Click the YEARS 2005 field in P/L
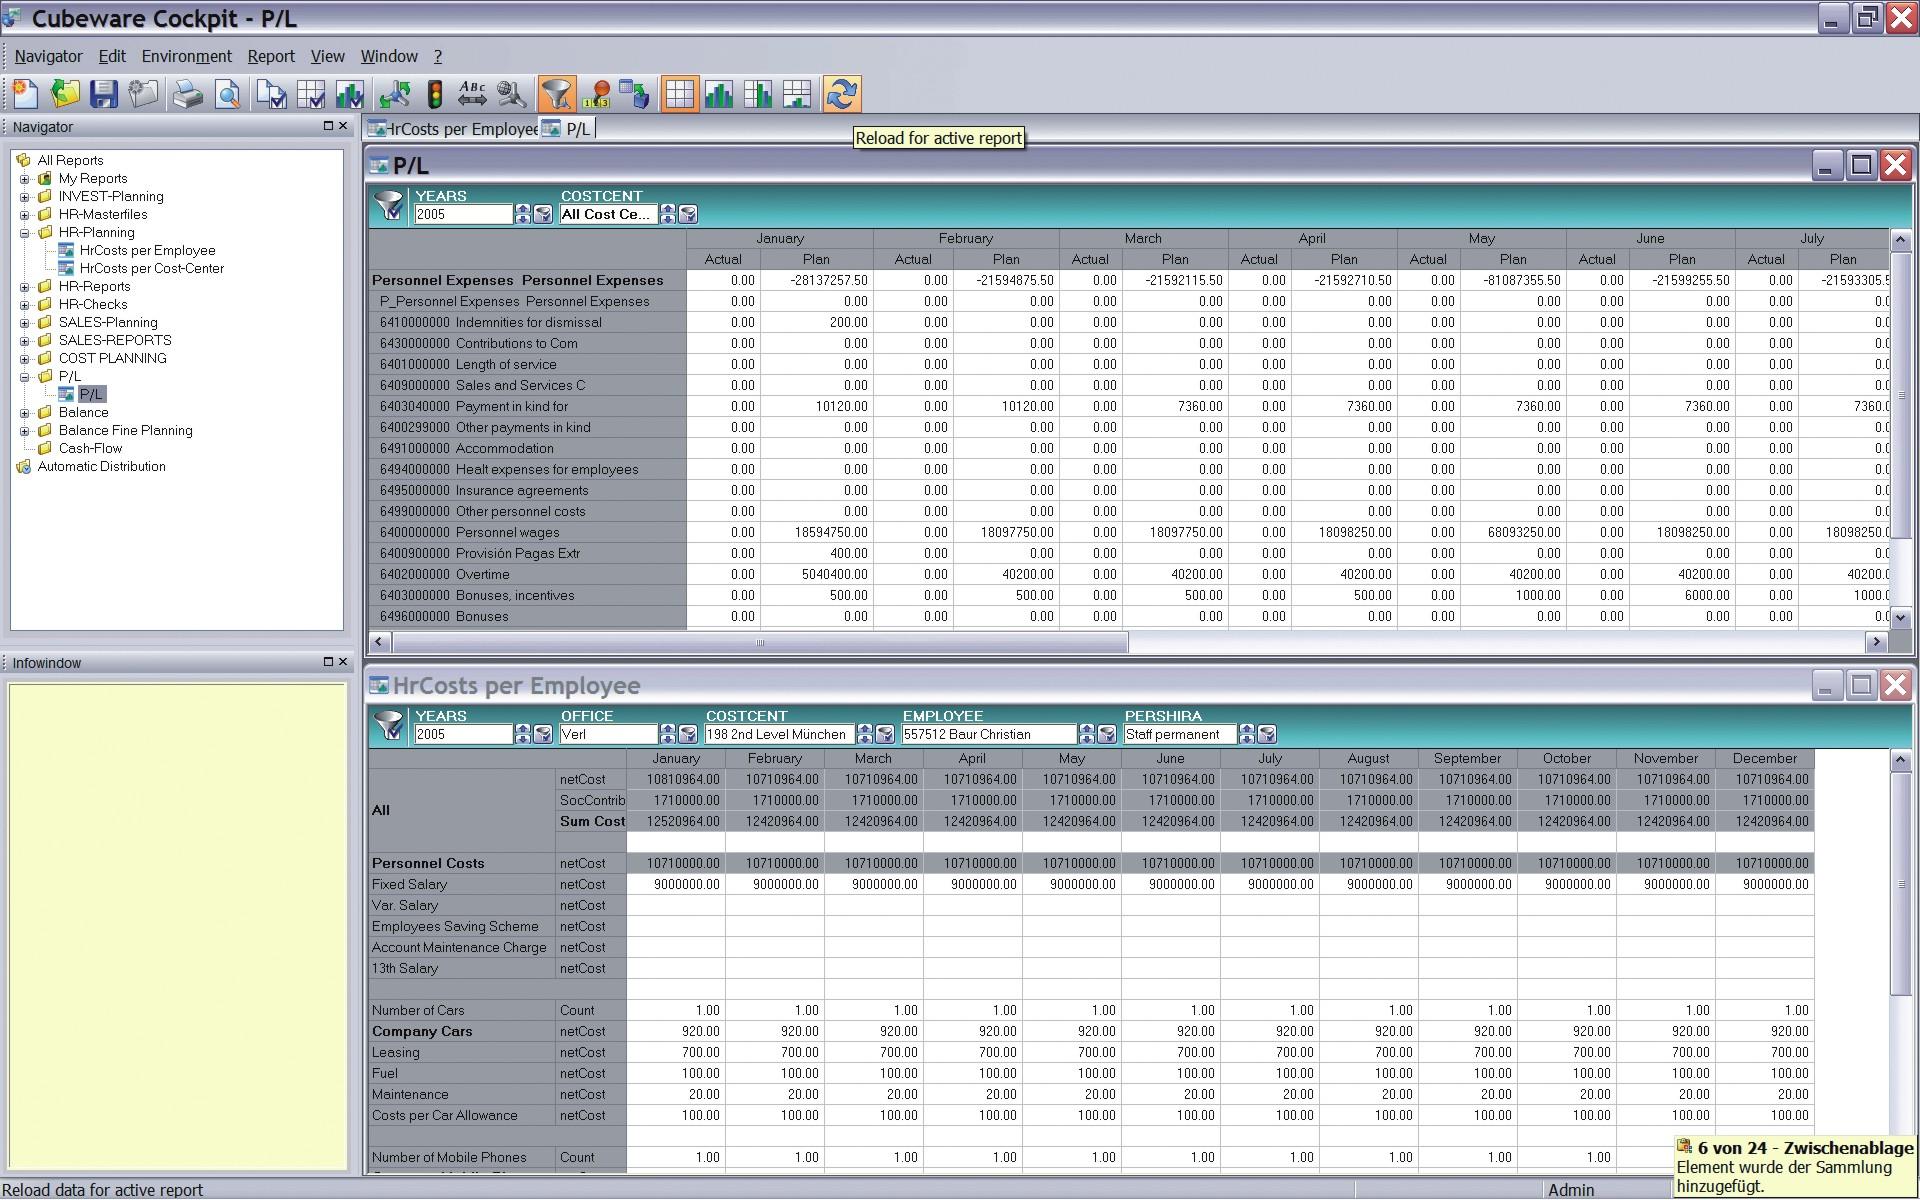Image resolution: width=1920 pixels, height=1200 pixels. pyautogui.click(x=463, y=214)
